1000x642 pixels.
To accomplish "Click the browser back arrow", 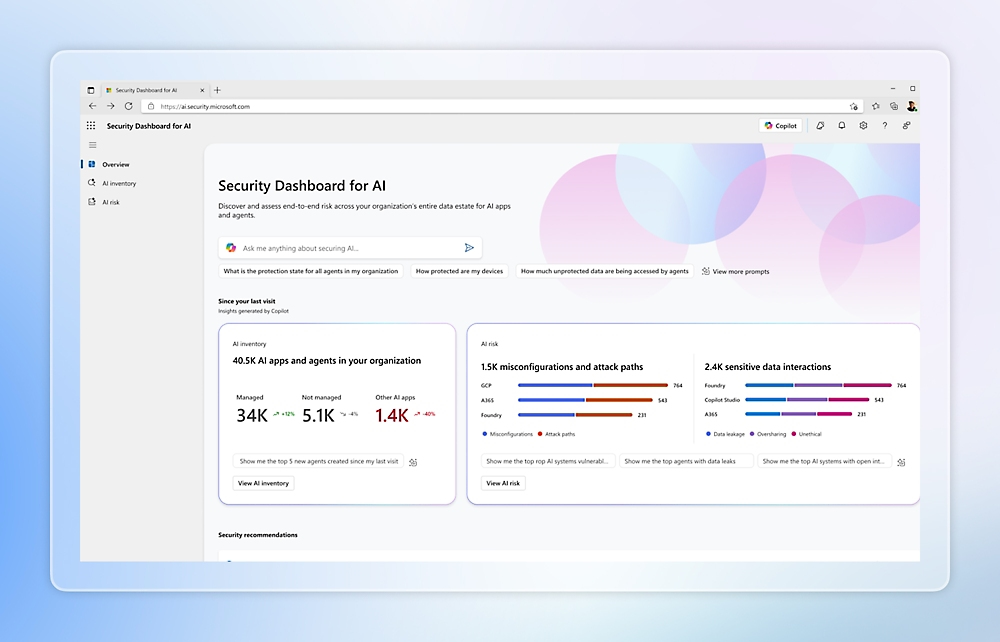I will 92,106.
